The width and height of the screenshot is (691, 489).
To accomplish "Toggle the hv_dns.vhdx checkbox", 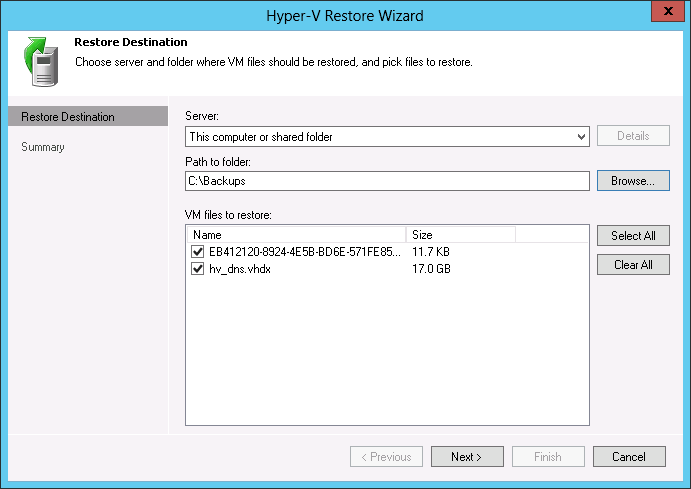I will [197, 269].
